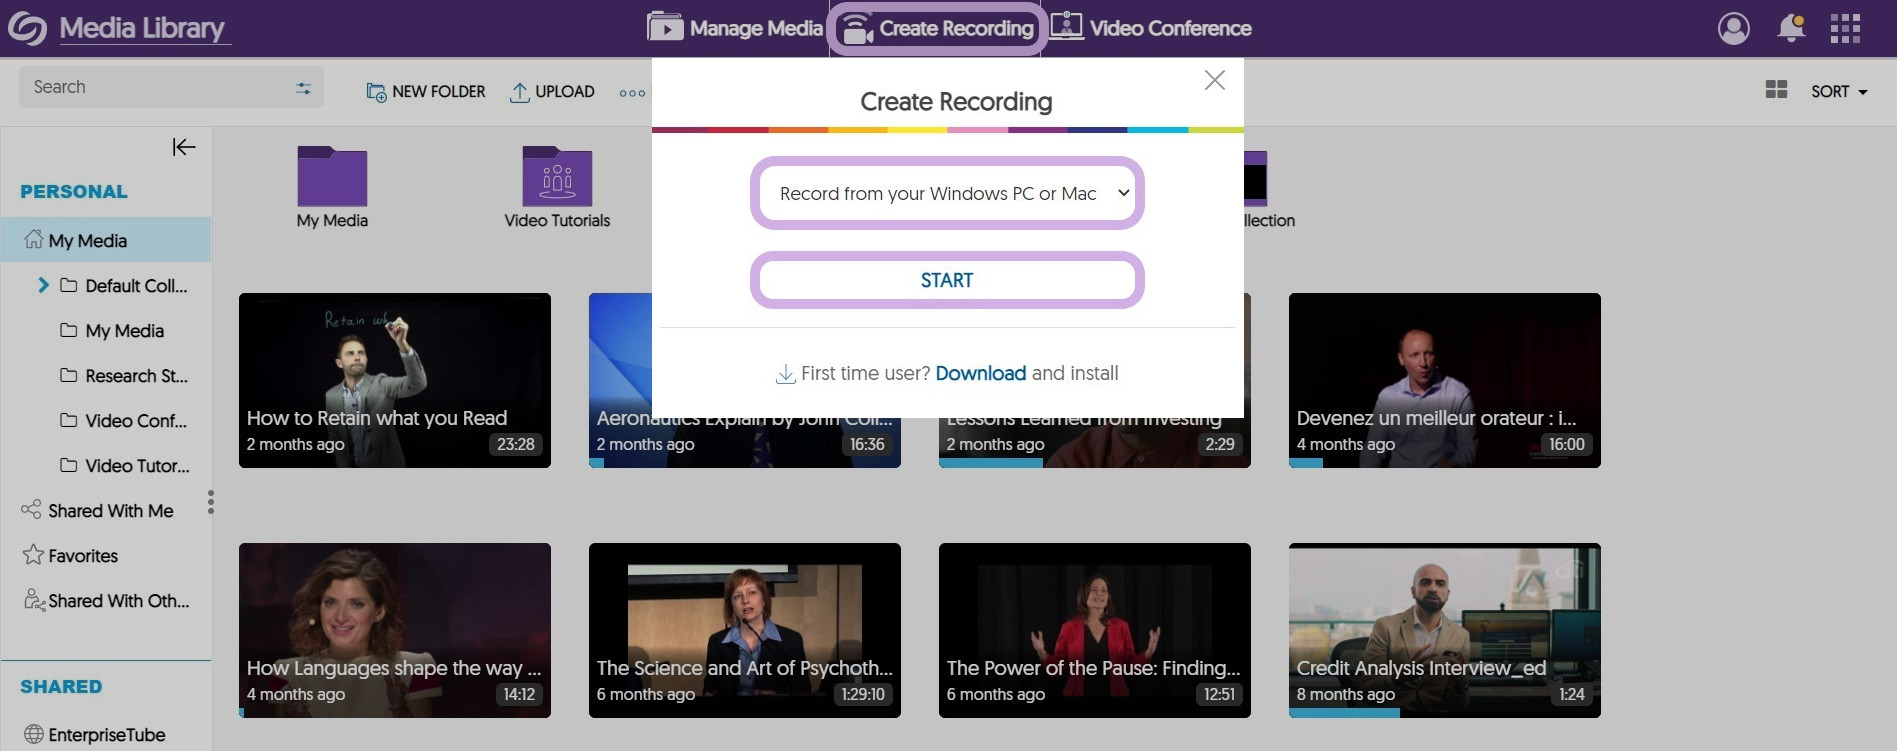The image size is (1897, 751).
Task: Click the Download link for first-time users
Action: 980,373
